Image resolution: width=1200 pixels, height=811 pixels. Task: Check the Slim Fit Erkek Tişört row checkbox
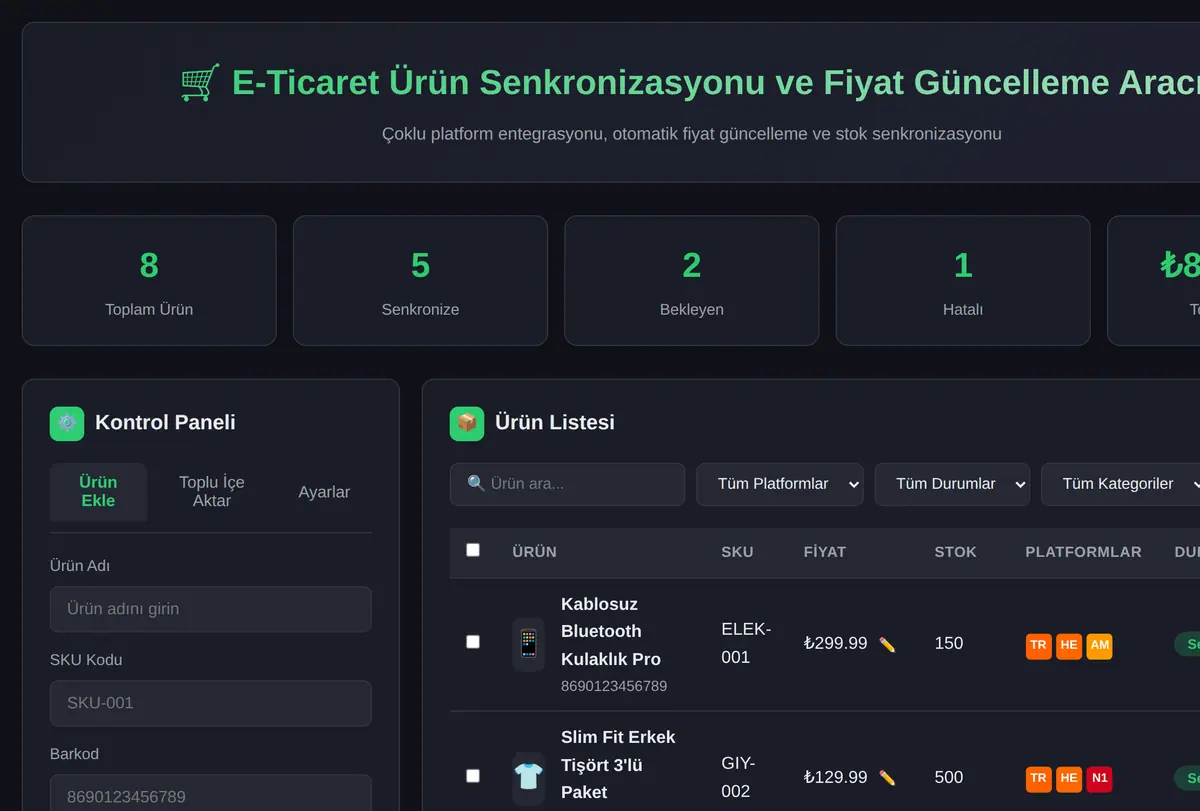(x=473, y=776)
